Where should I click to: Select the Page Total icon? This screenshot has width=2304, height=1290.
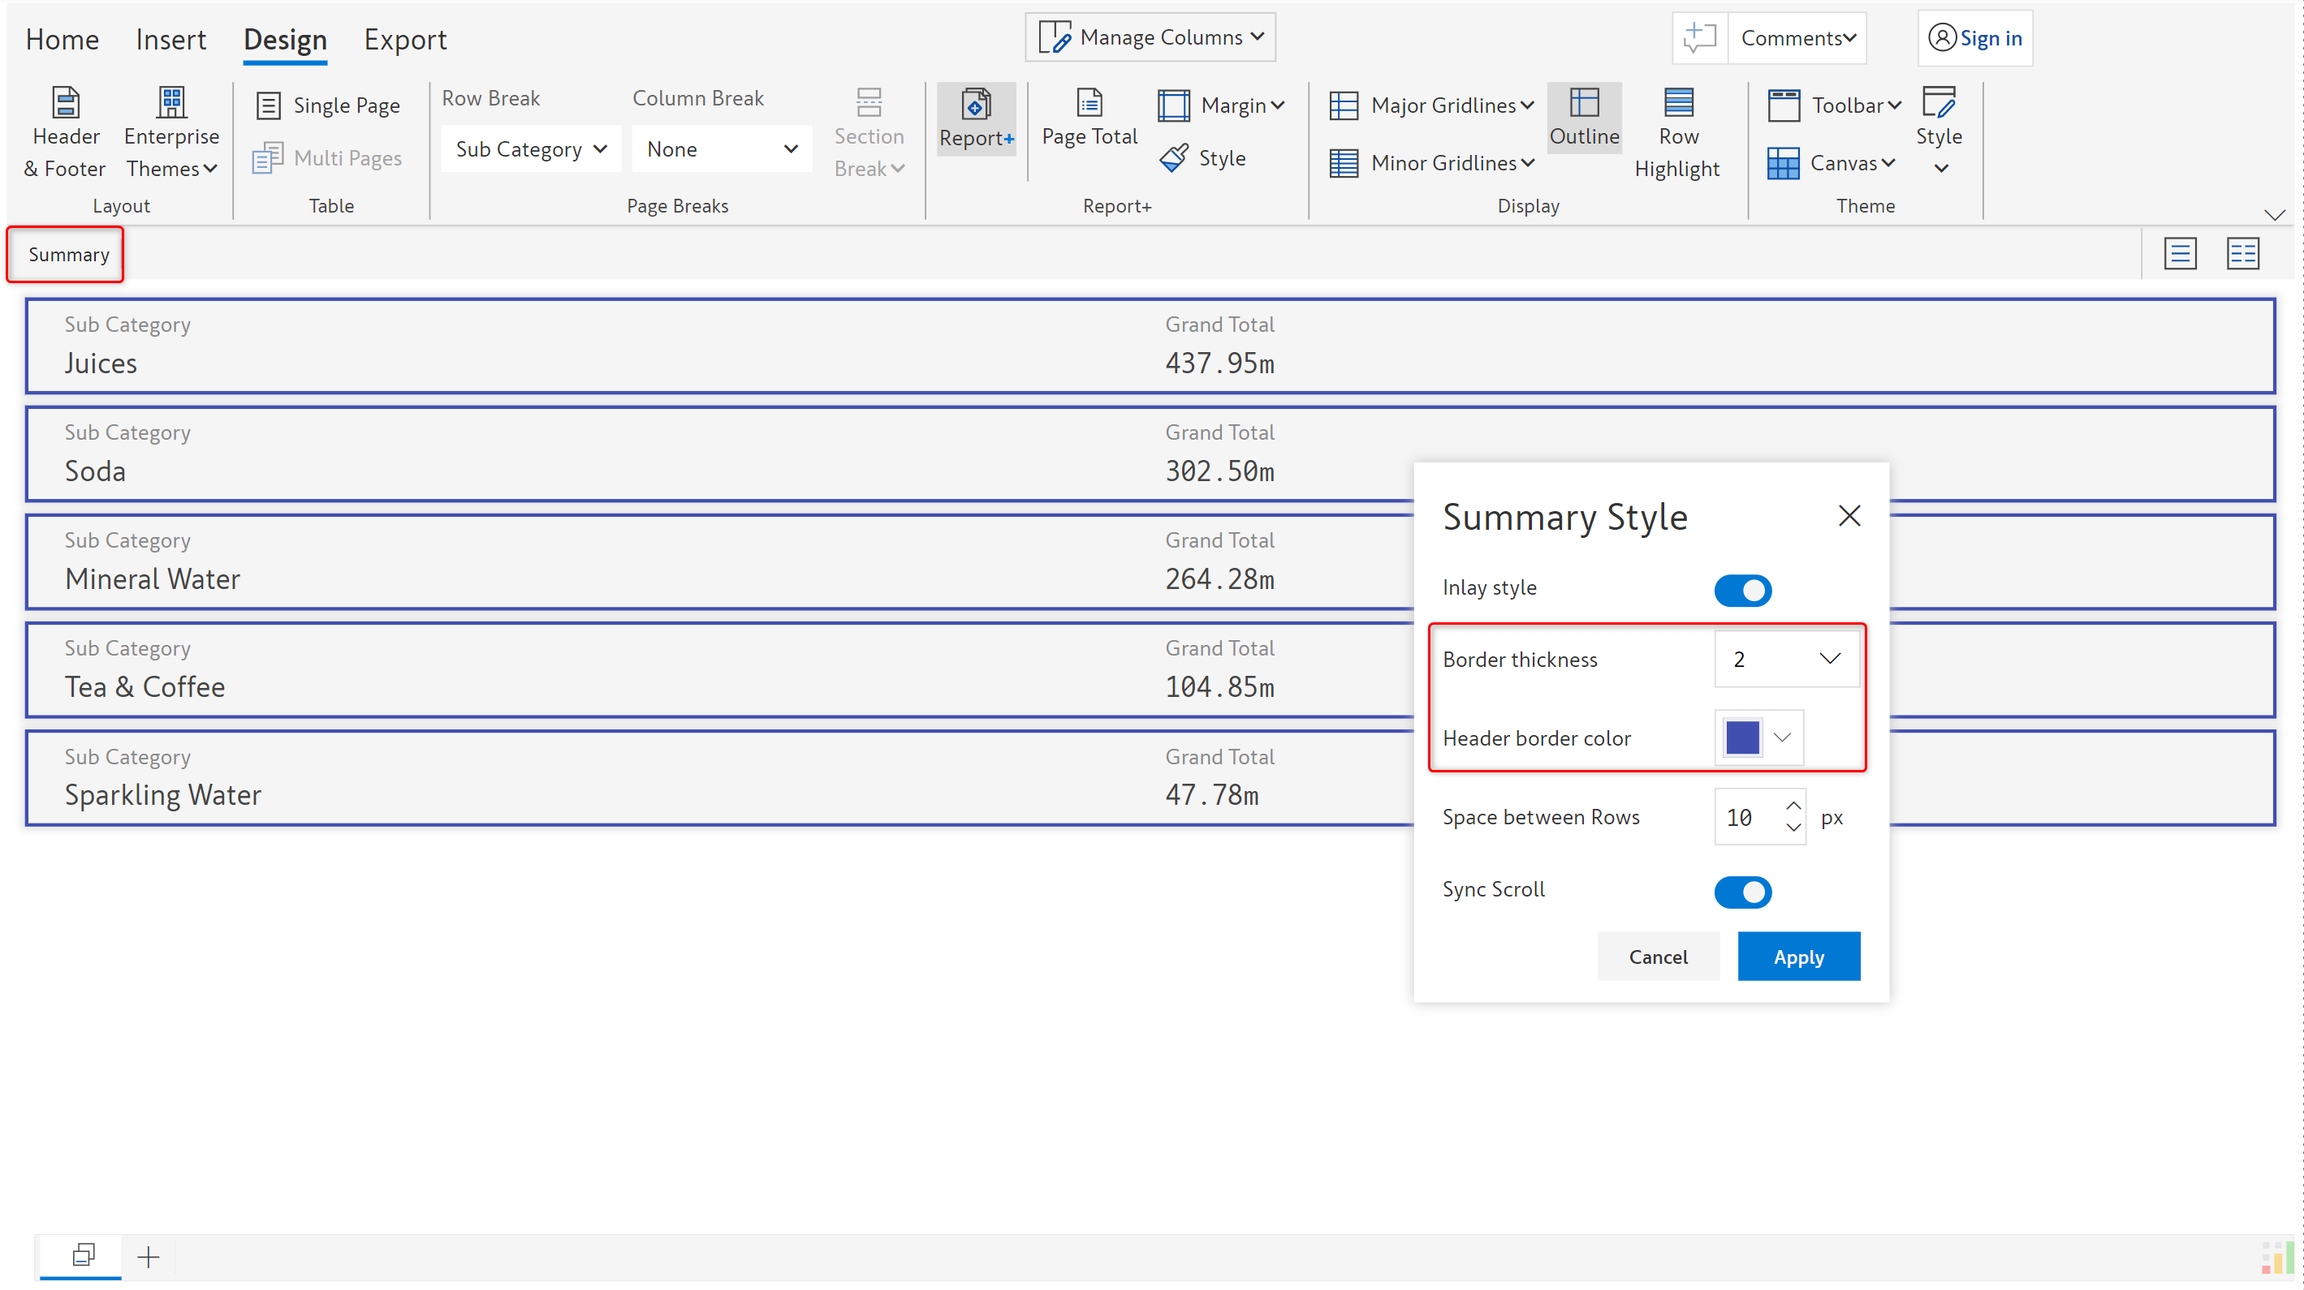pyautogui.click(x=1089, y=104)
